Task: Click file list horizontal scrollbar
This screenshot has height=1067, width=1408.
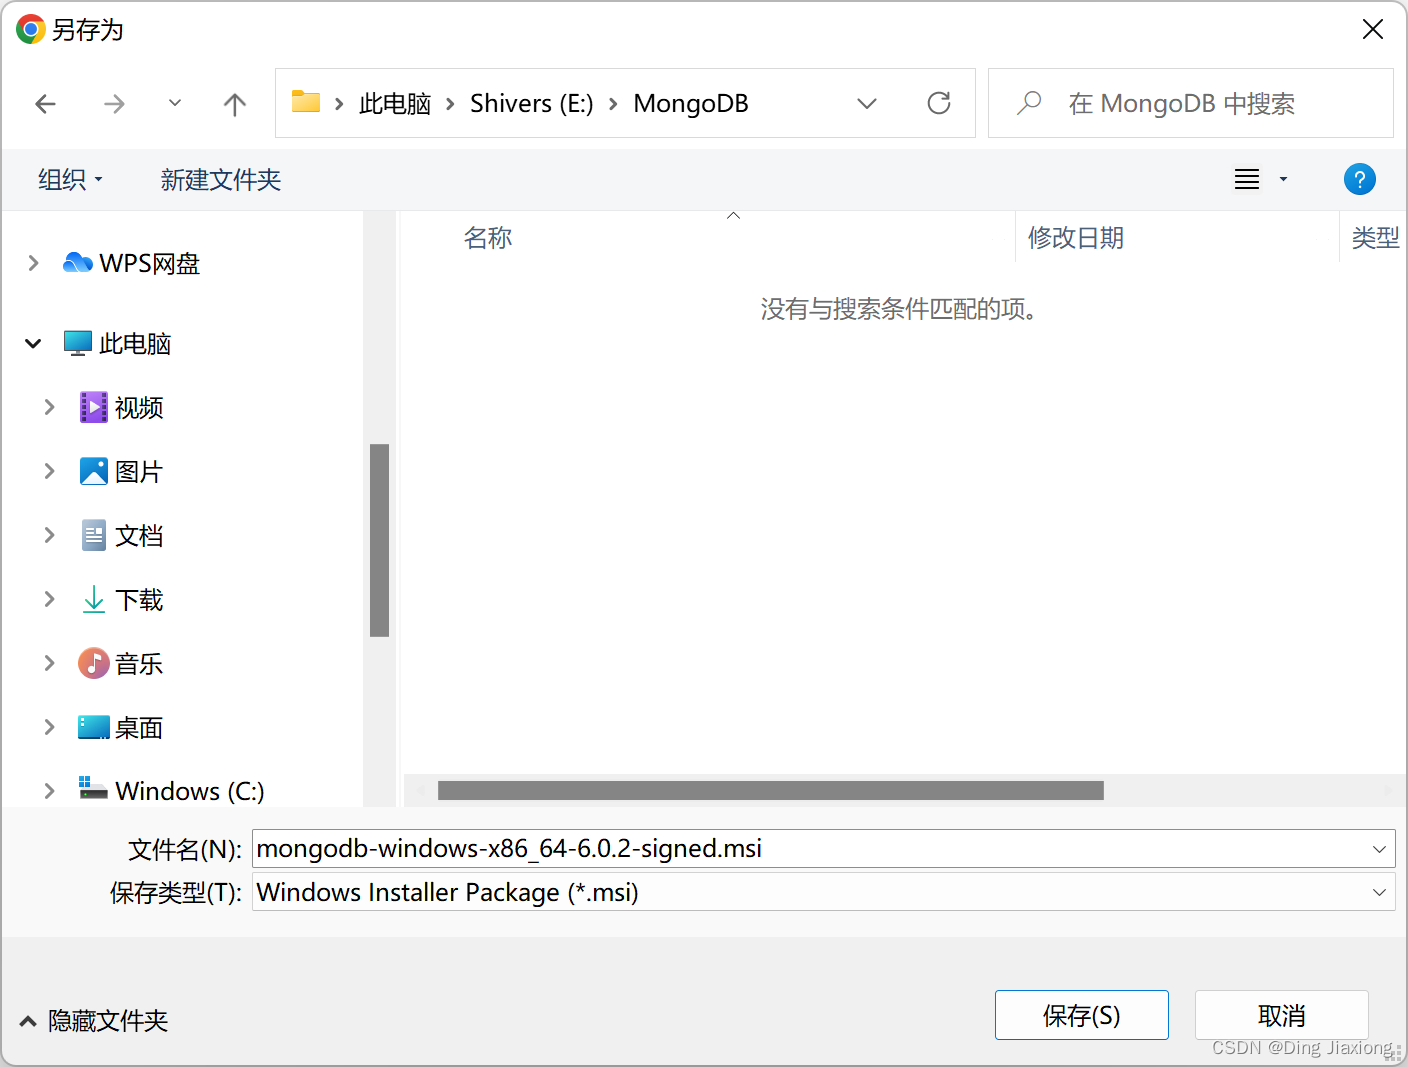Action: point(771,791)
